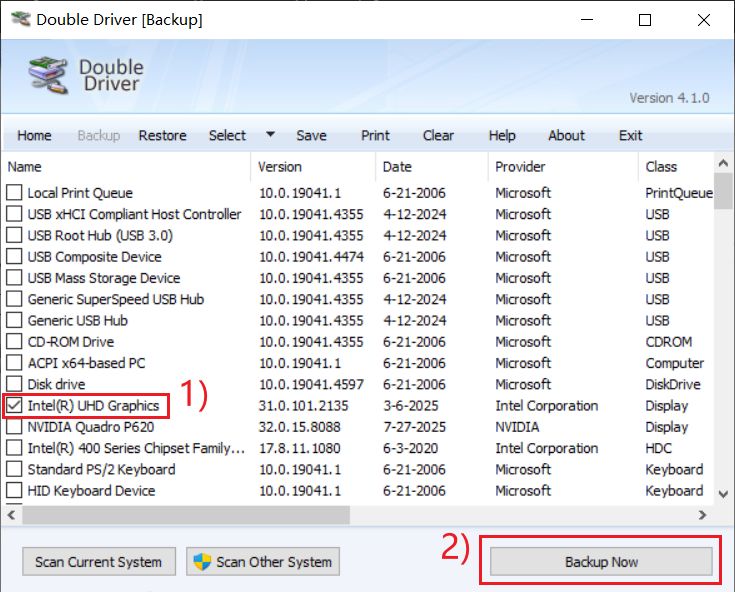Viewport: 735px width, 592px height.
Task: Click shield icon on Scan Other System
Action: tap(203, 561)
